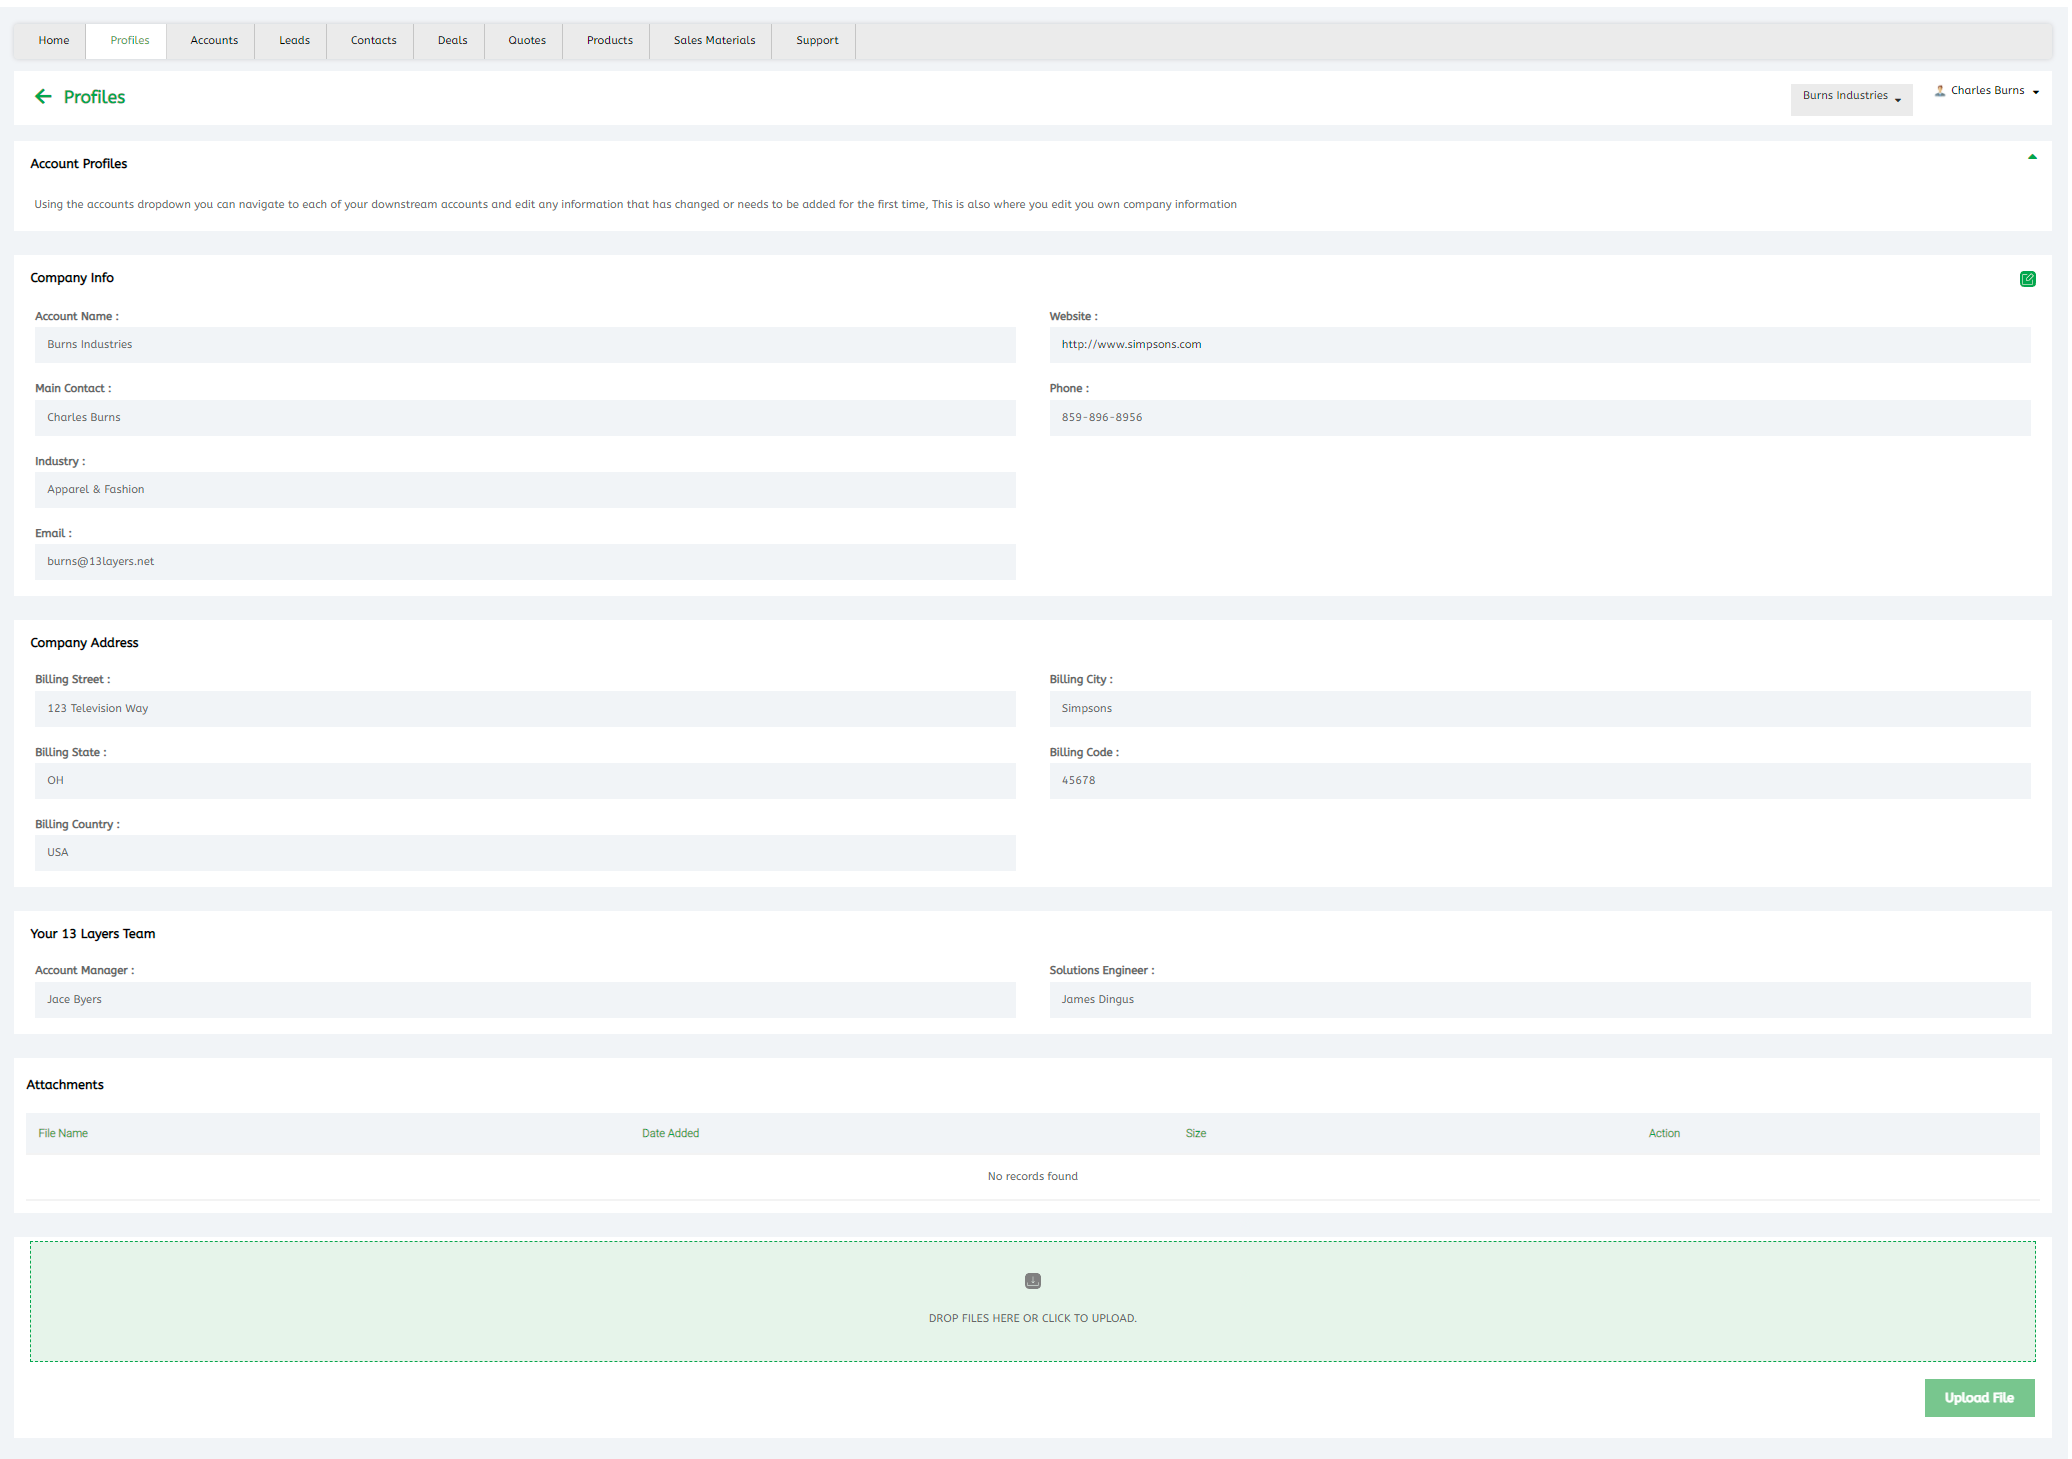The image size is (2072, 1459).
Task: Sort attachments by File Name column
Action: (x=63, y=1134)
